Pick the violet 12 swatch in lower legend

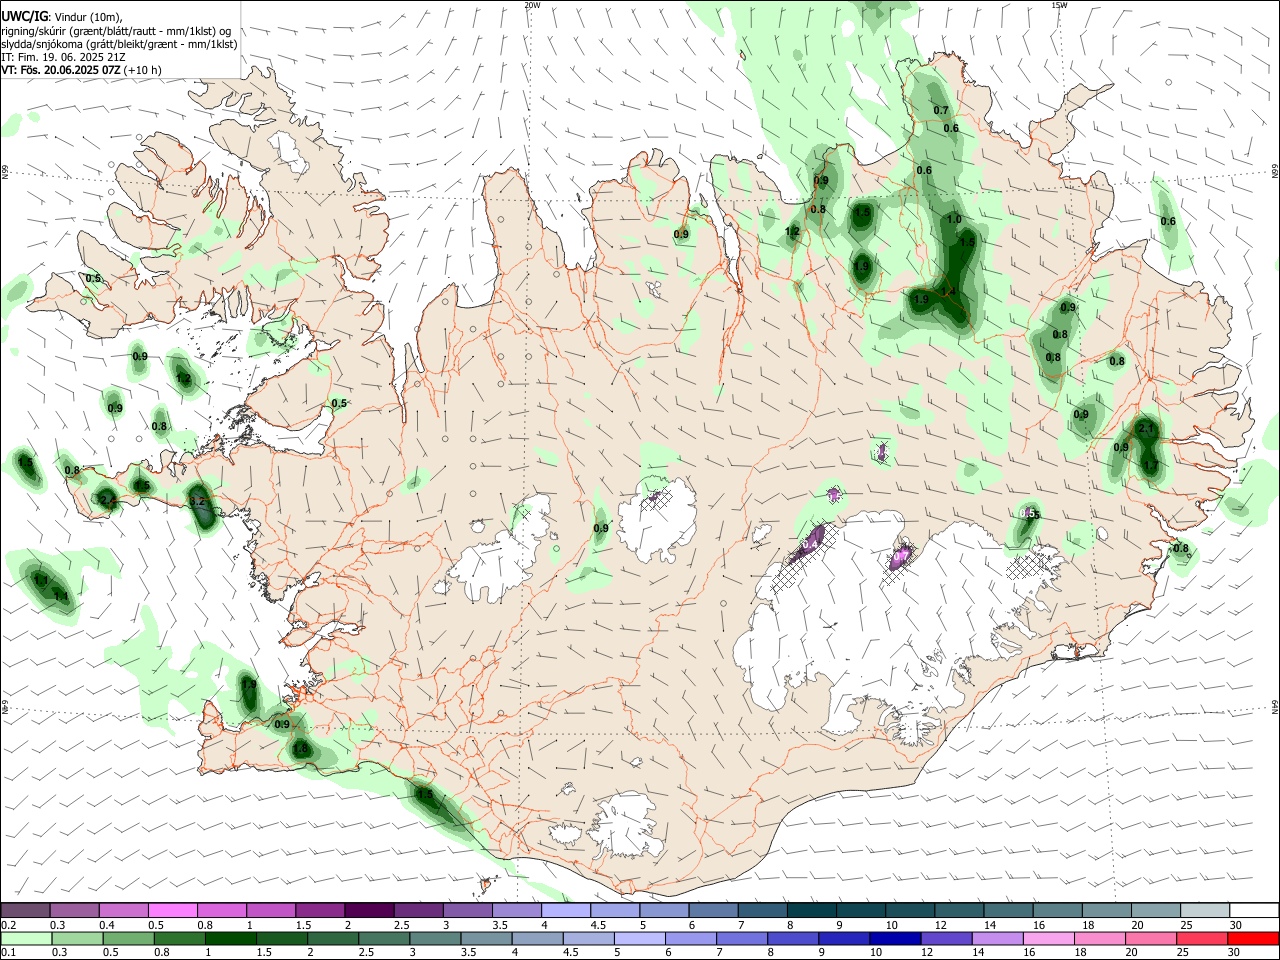[x=947, y=938]
